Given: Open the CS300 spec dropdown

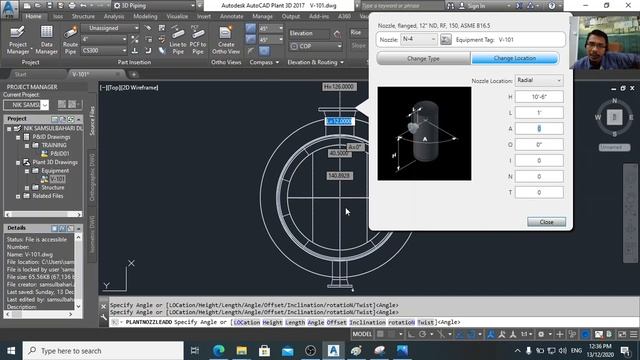Looking at the screenshot, I should tap(104, 51).
